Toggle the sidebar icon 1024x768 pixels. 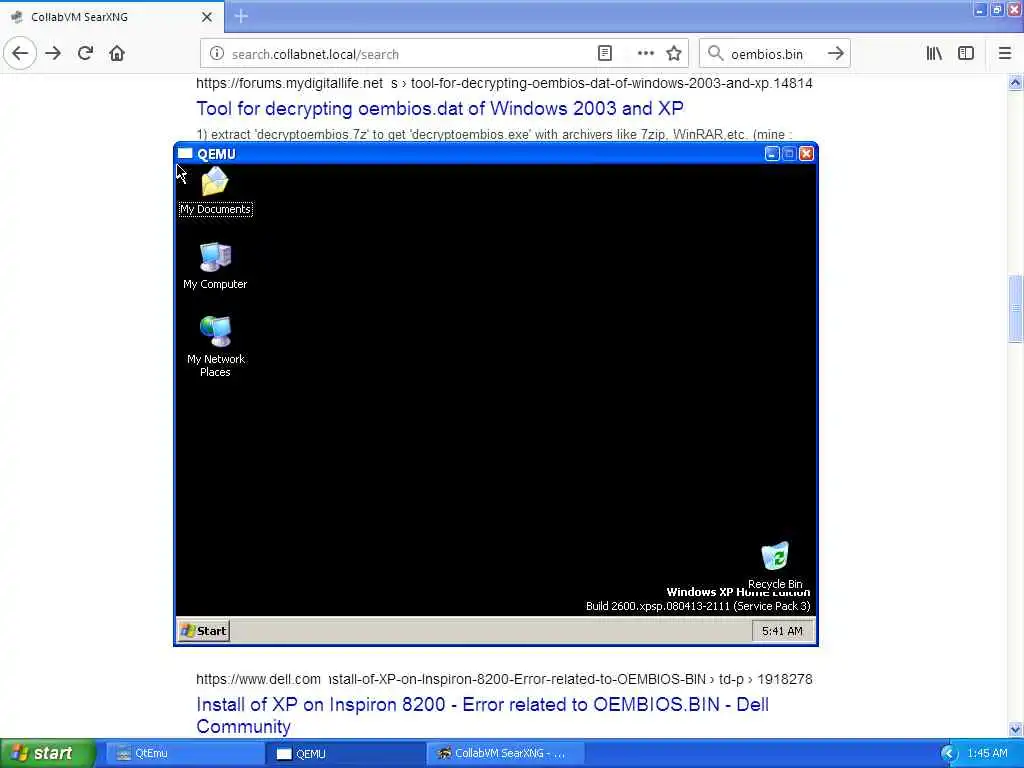(966, 54)
